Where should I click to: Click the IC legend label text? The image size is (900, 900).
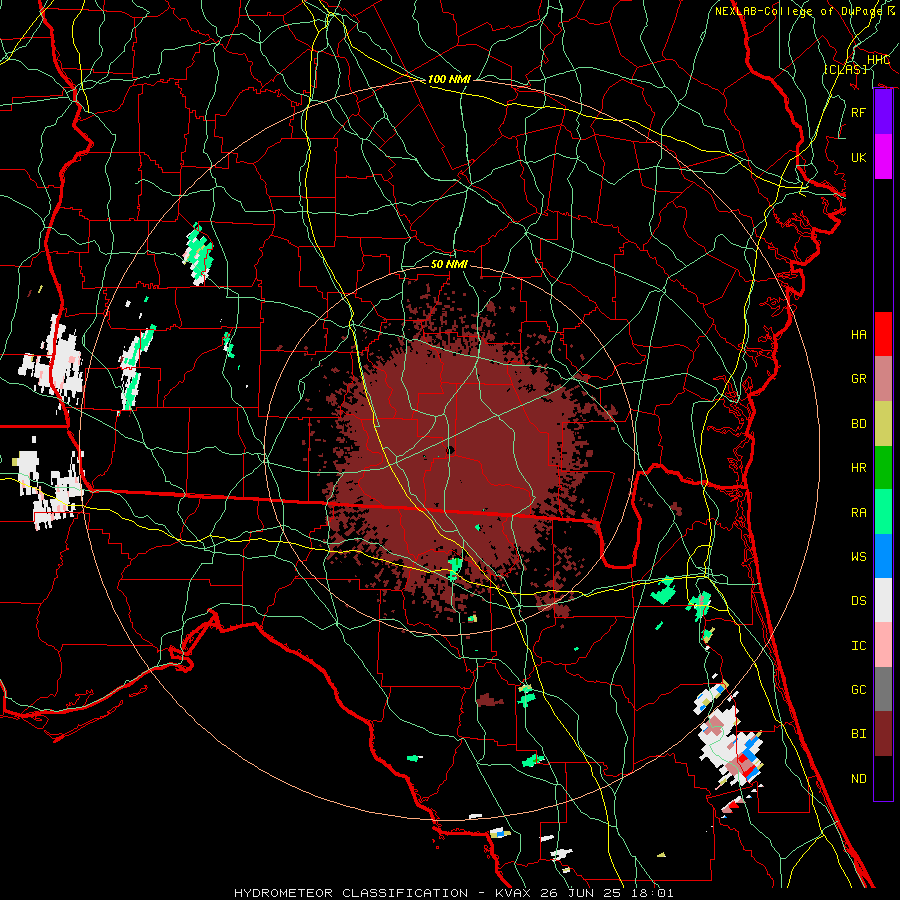859,645
